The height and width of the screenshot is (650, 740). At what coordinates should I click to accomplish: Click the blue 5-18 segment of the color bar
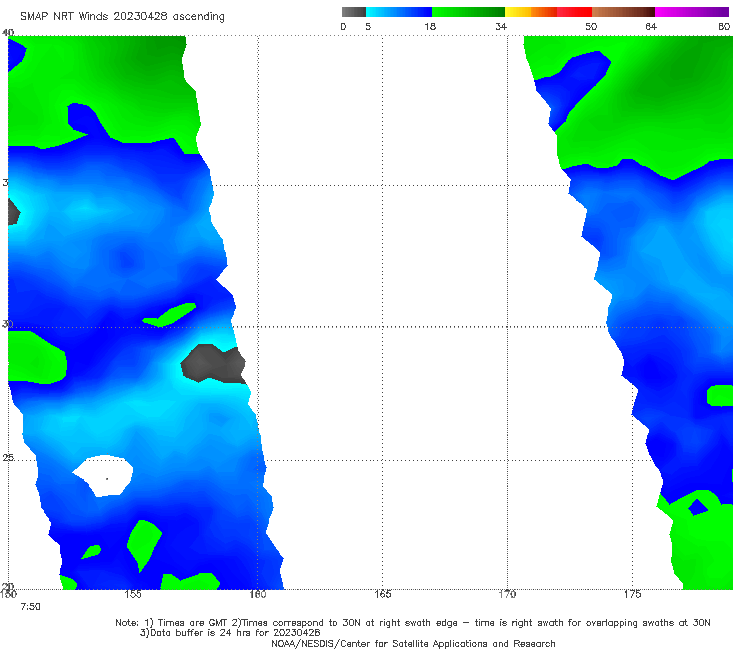[x=399, y=12]
